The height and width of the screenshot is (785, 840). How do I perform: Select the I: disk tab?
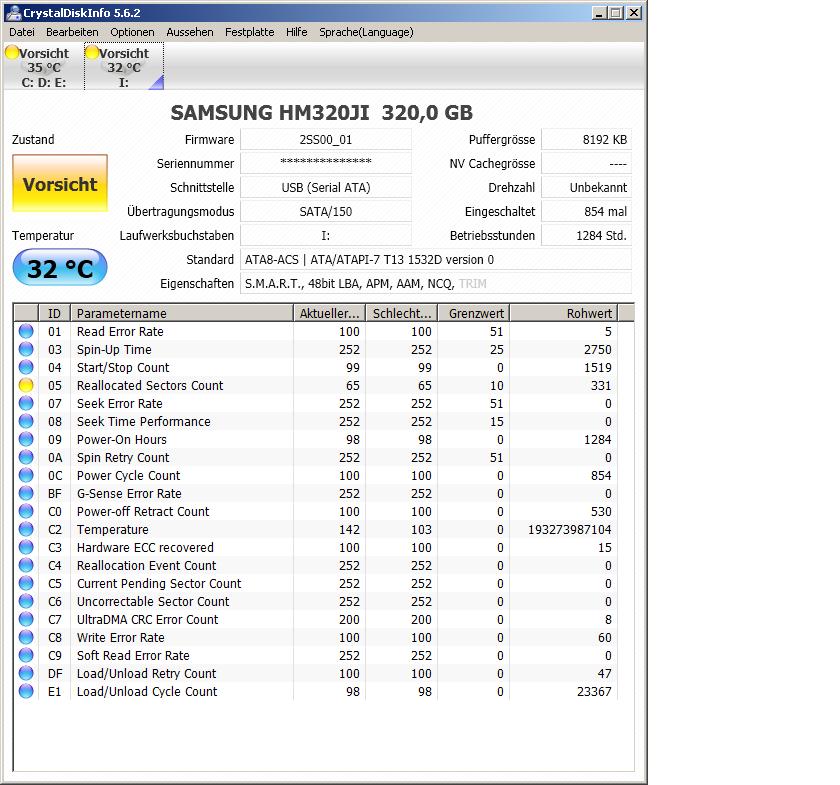(x=124, y=66)
